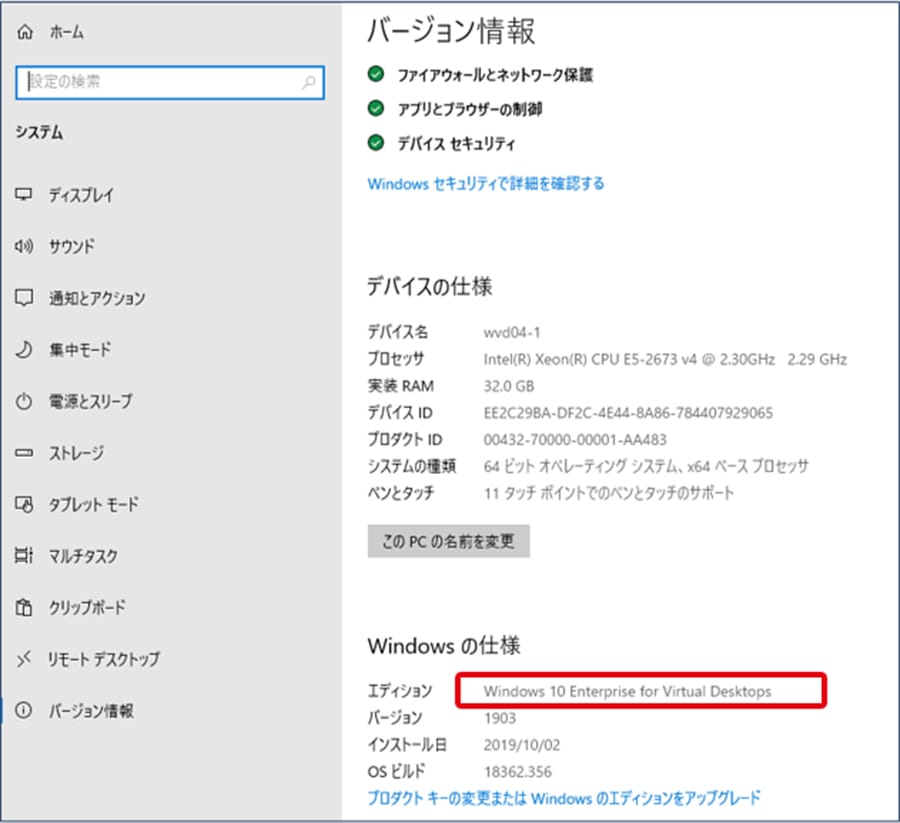Click the インストール日 label
The image size is (900, 823).
pos(408,745)
